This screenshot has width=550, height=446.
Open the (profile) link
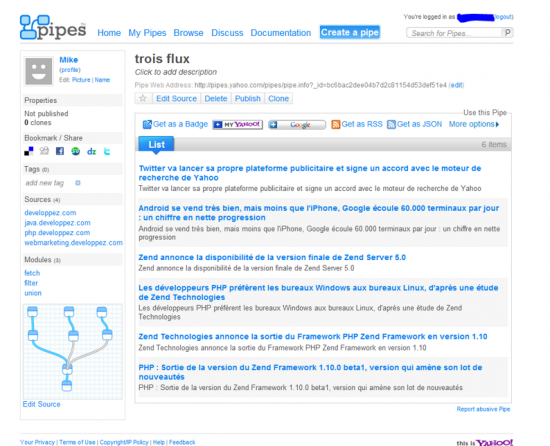(70, 70)
